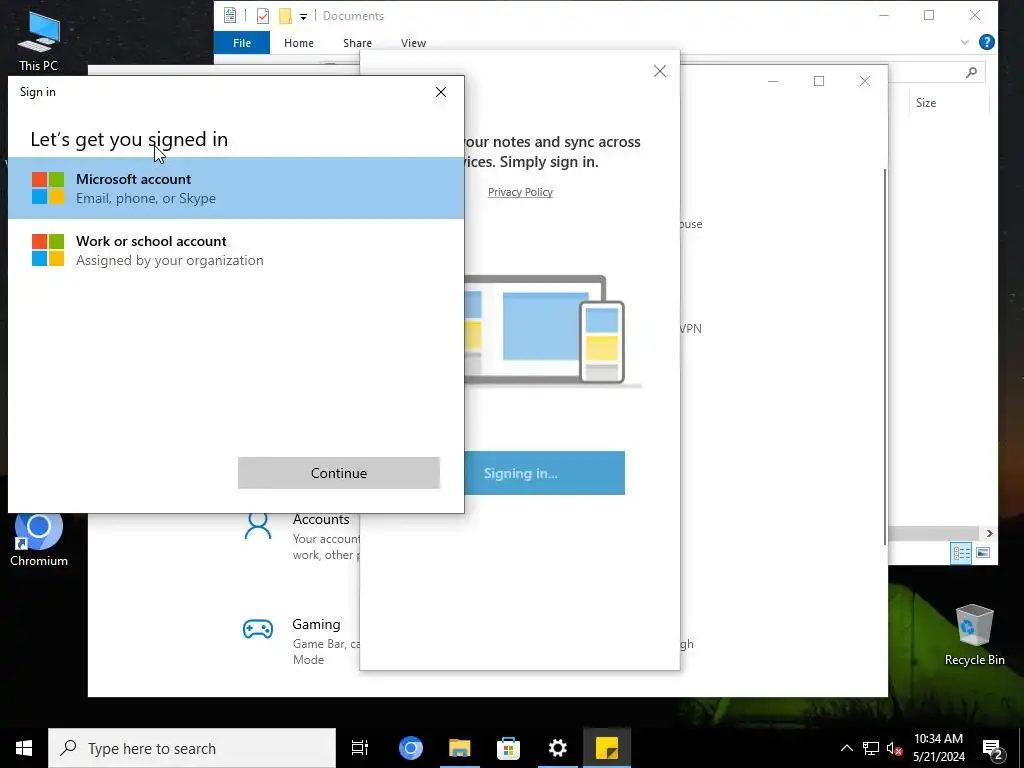Close the Sign in dialog

tap(441, 92)
